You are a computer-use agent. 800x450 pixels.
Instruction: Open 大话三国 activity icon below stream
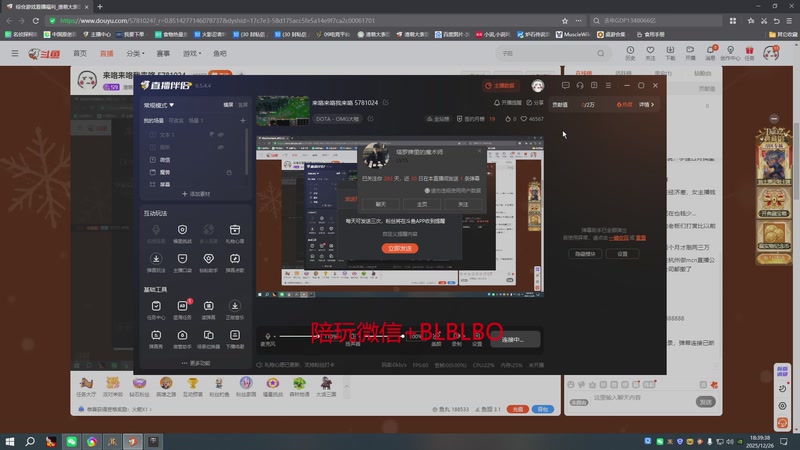tap(326, 387)
